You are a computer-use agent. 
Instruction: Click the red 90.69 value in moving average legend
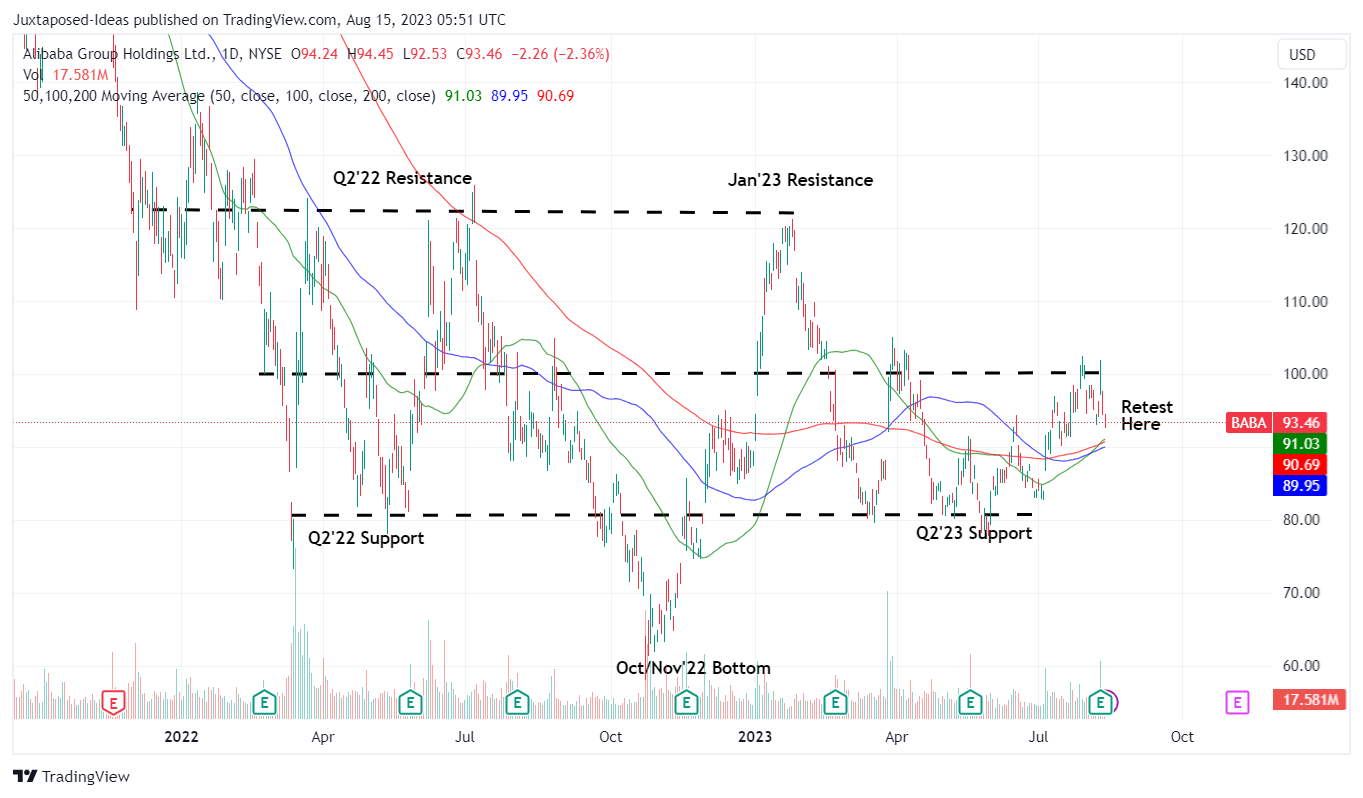click(555, 96)
